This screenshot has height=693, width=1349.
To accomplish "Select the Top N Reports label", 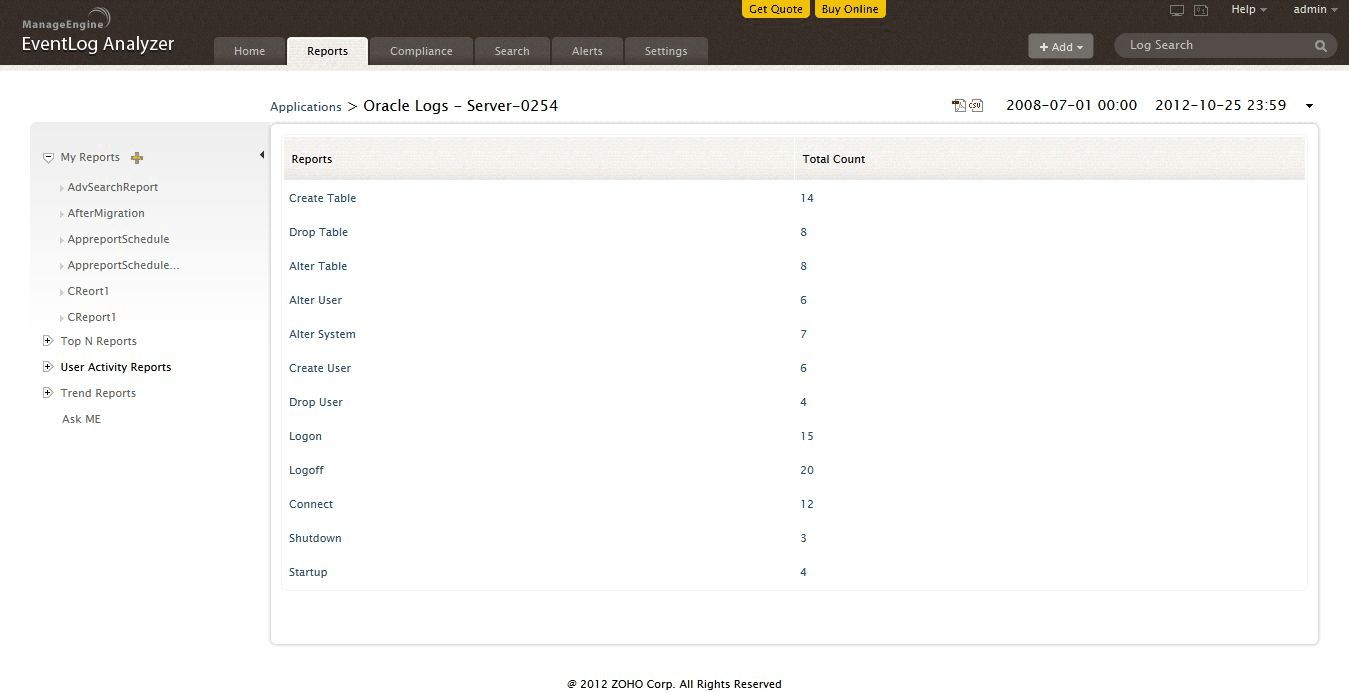I will (x=98, y=341).
